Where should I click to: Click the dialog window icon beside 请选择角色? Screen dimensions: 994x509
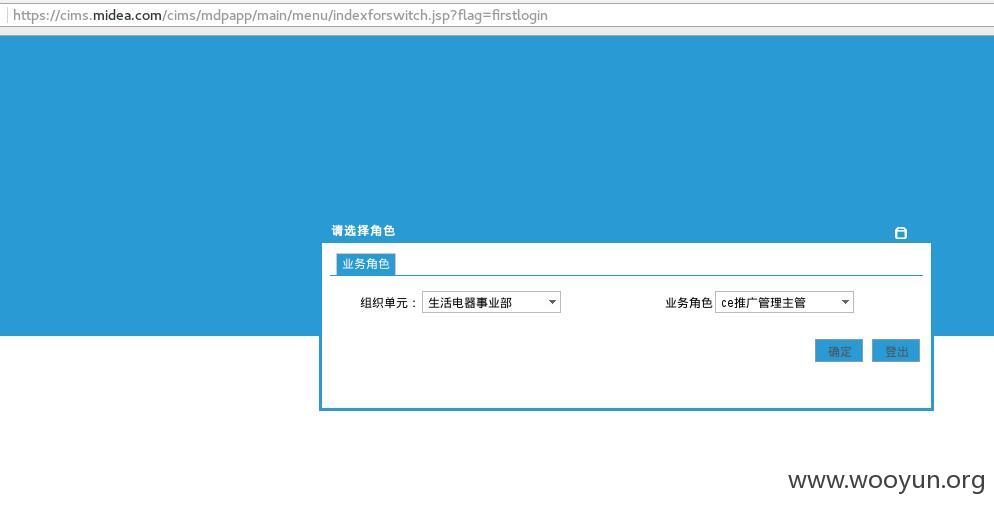click(x=900, y=233)
